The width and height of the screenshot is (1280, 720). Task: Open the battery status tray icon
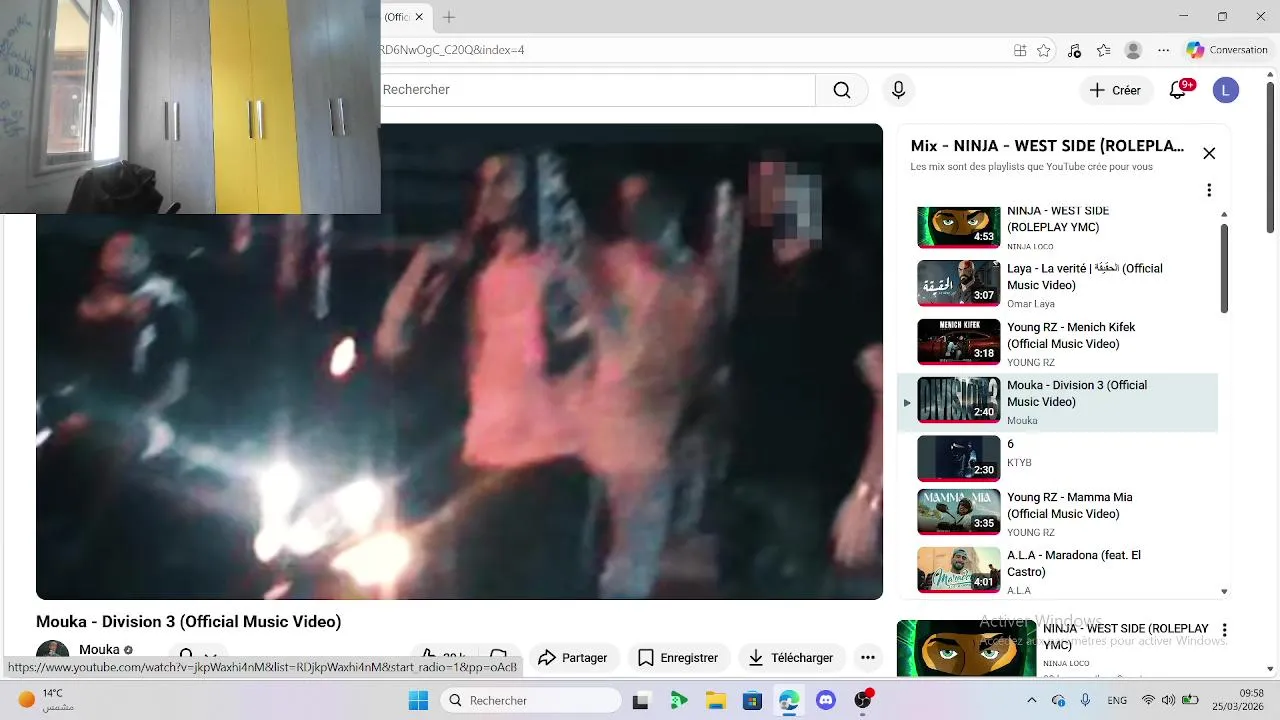[1190, 700]
